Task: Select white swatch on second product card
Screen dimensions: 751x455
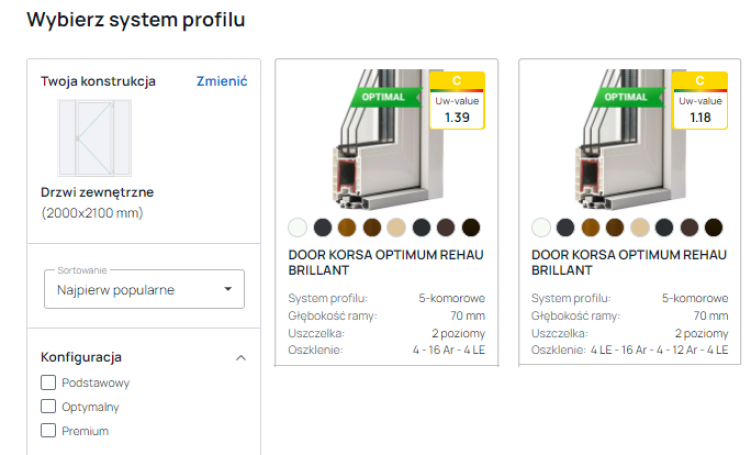Action: click(541, 227)
